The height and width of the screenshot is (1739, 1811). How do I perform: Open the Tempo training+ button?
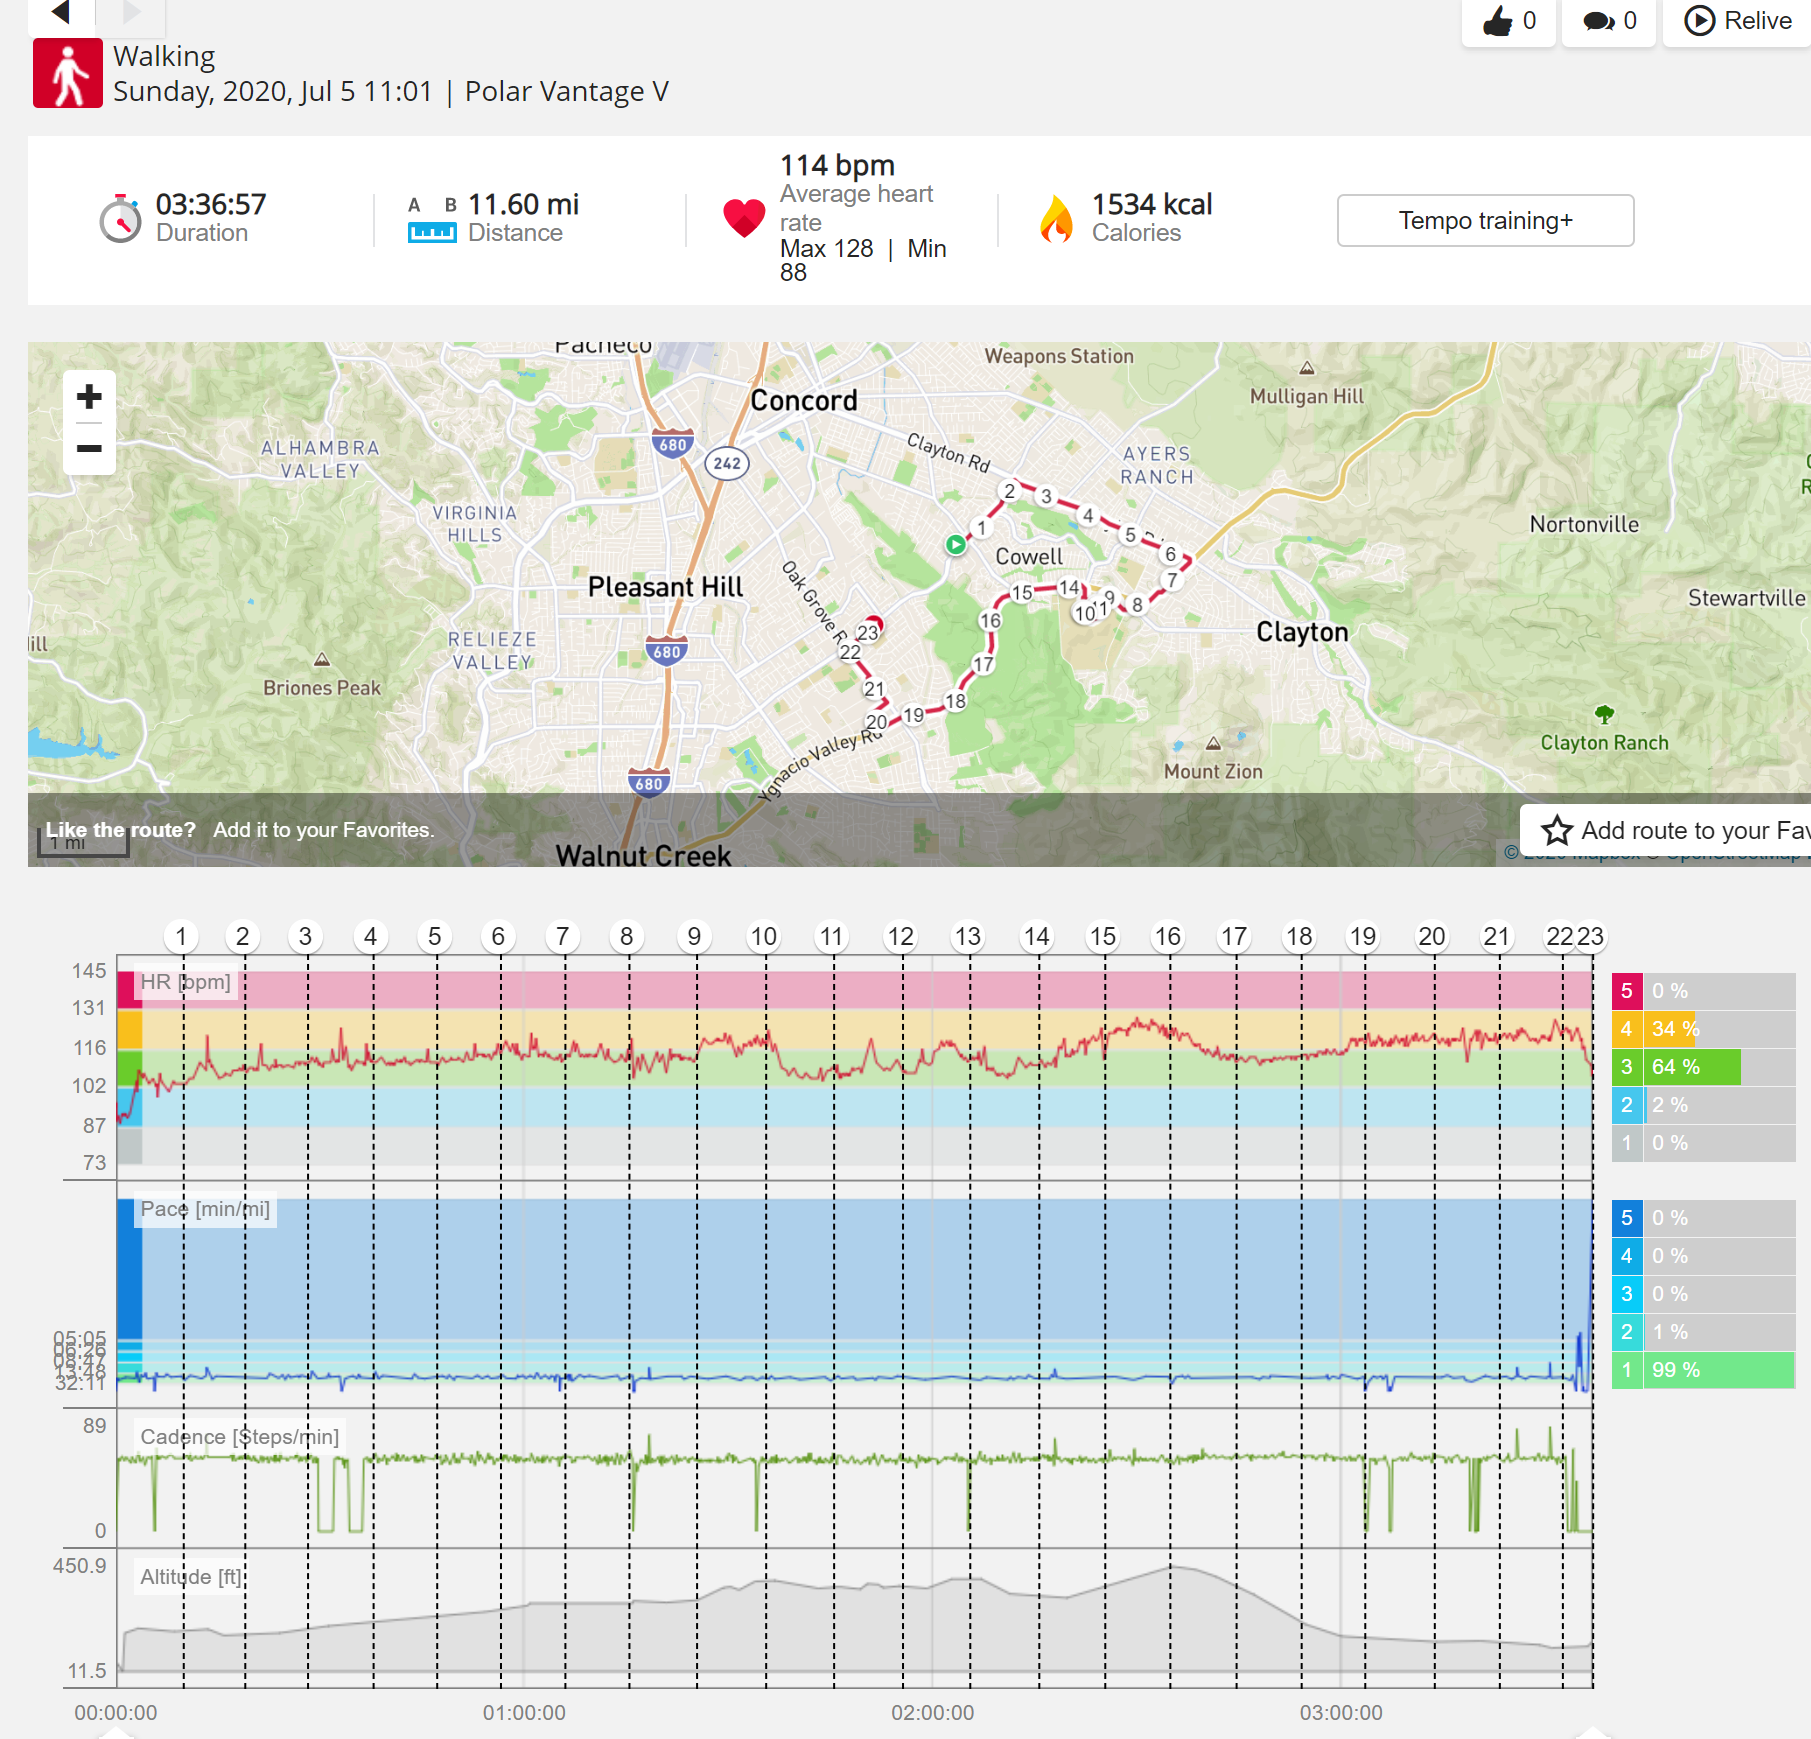1485,220
